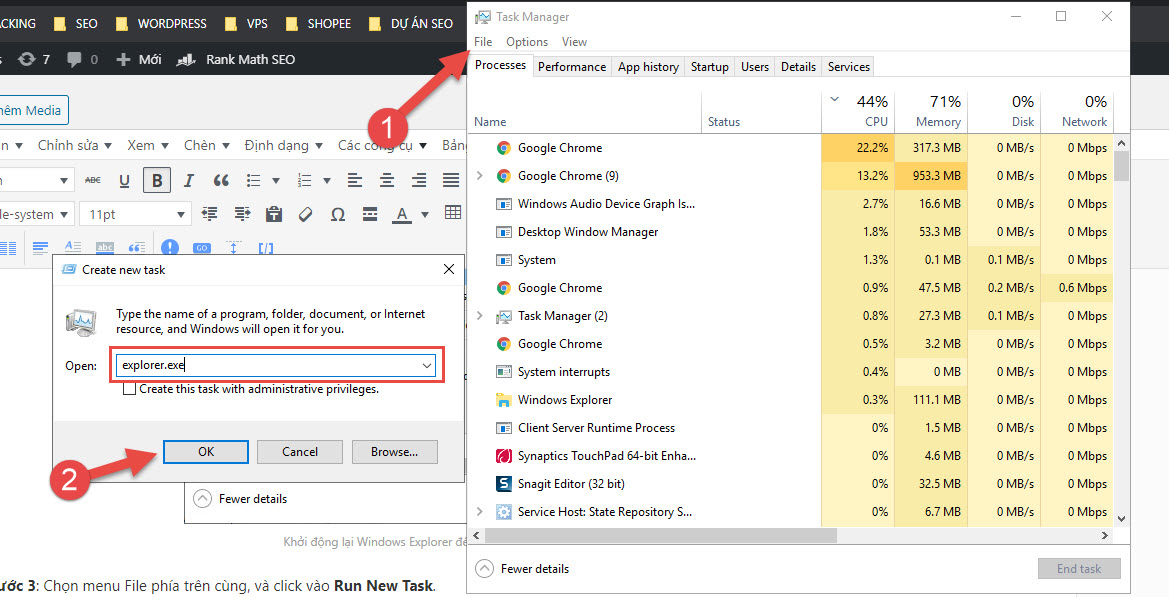
Task: Increase indent in the editor toolbar
Action: tap(242, 215)
